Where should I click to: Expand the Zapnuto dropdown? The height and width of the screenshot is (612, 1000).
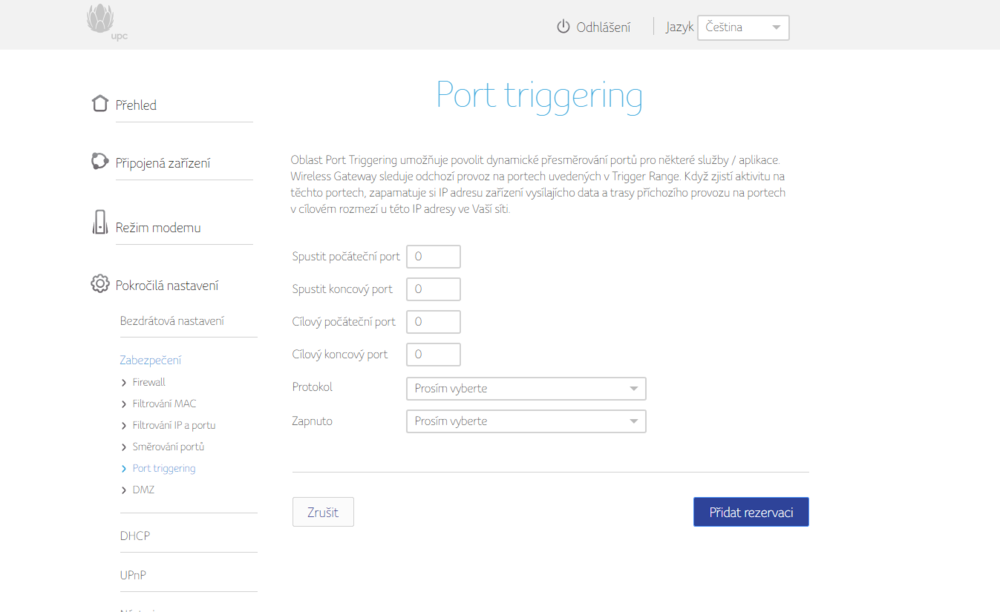(x=526, y=422)
